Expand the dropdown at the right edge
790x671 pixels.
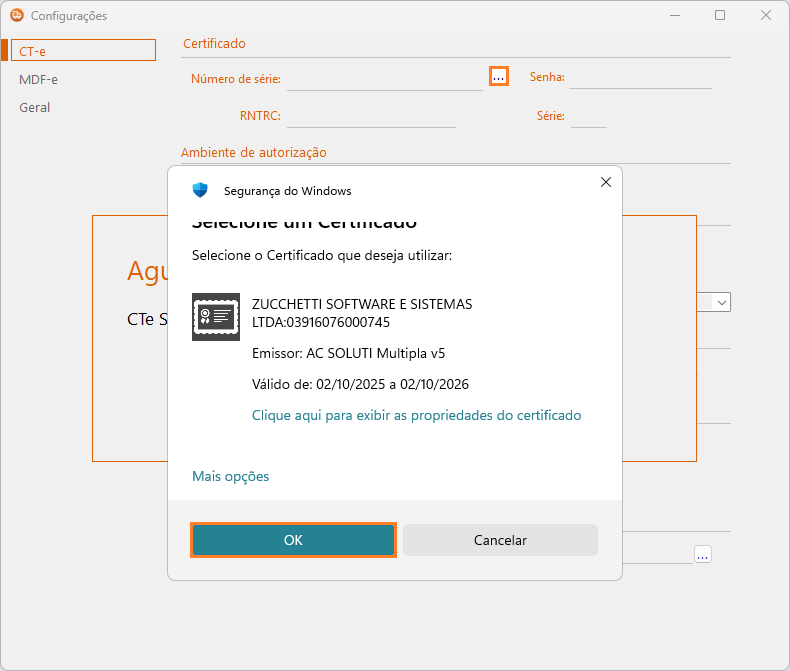point(721,301)
